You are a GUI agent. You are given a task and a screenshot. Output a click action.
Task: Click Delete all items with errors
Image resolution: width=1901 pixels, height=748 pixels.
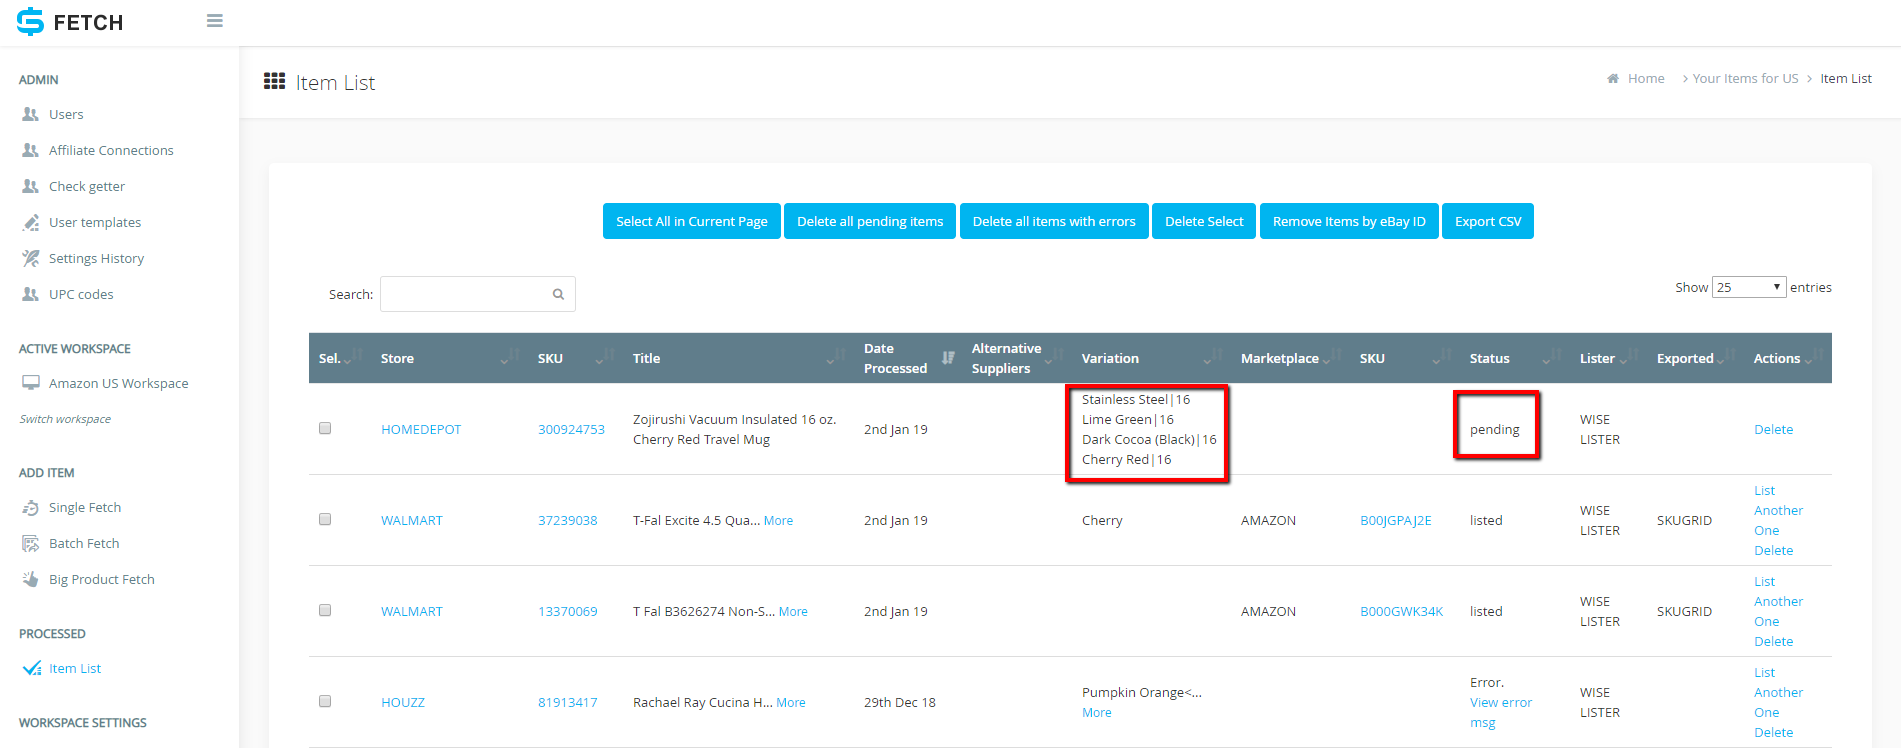point(1054,221)
